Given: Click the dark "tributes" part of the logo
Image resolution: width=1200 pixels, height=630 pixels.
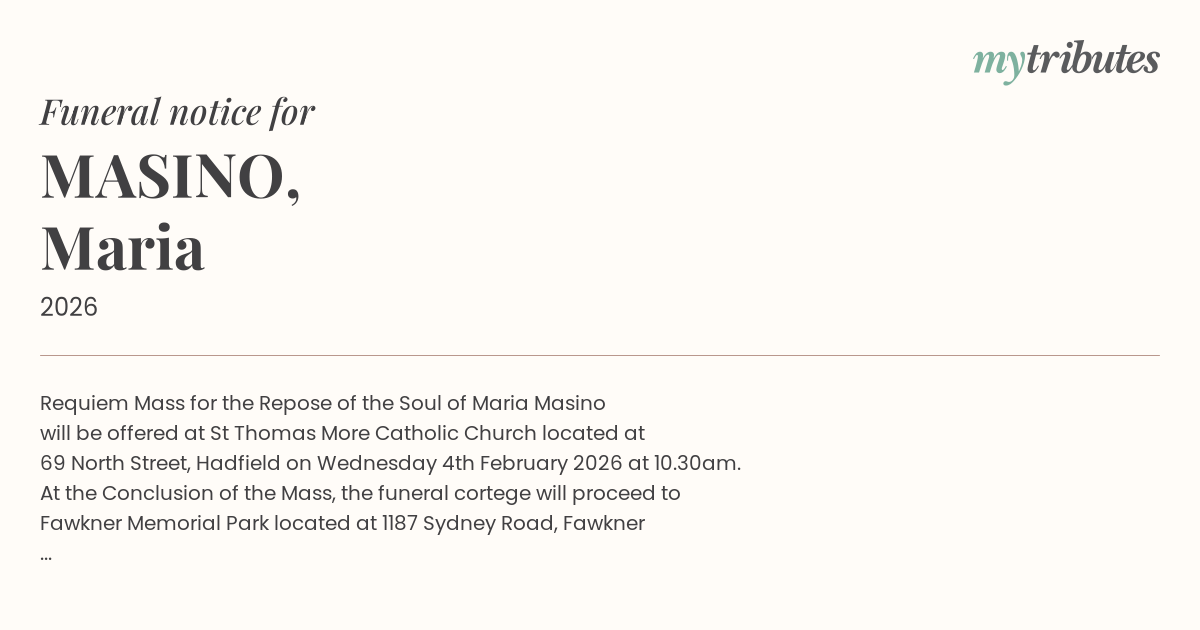Looking at the screenshot, I should pyautogui.click(x=1092, y=59).
